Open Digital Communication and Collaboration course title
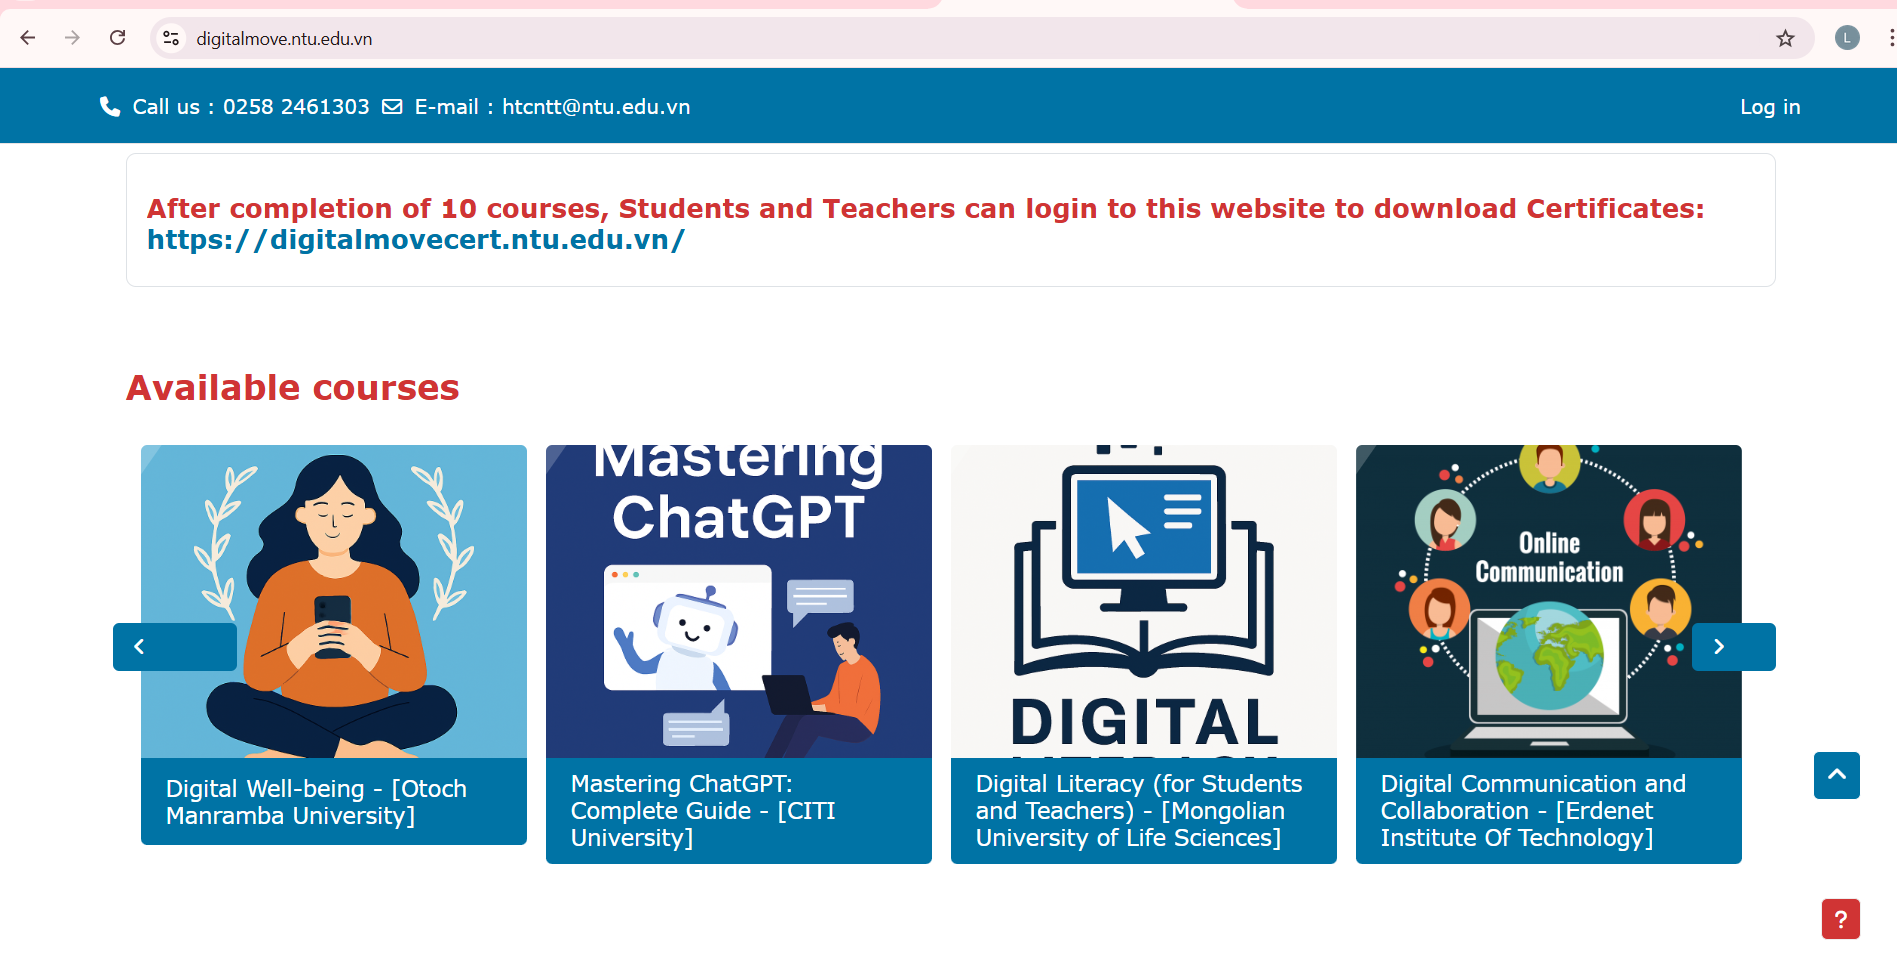The height and width of the screenshot is (959, 1897). (x=1532, y=810)
